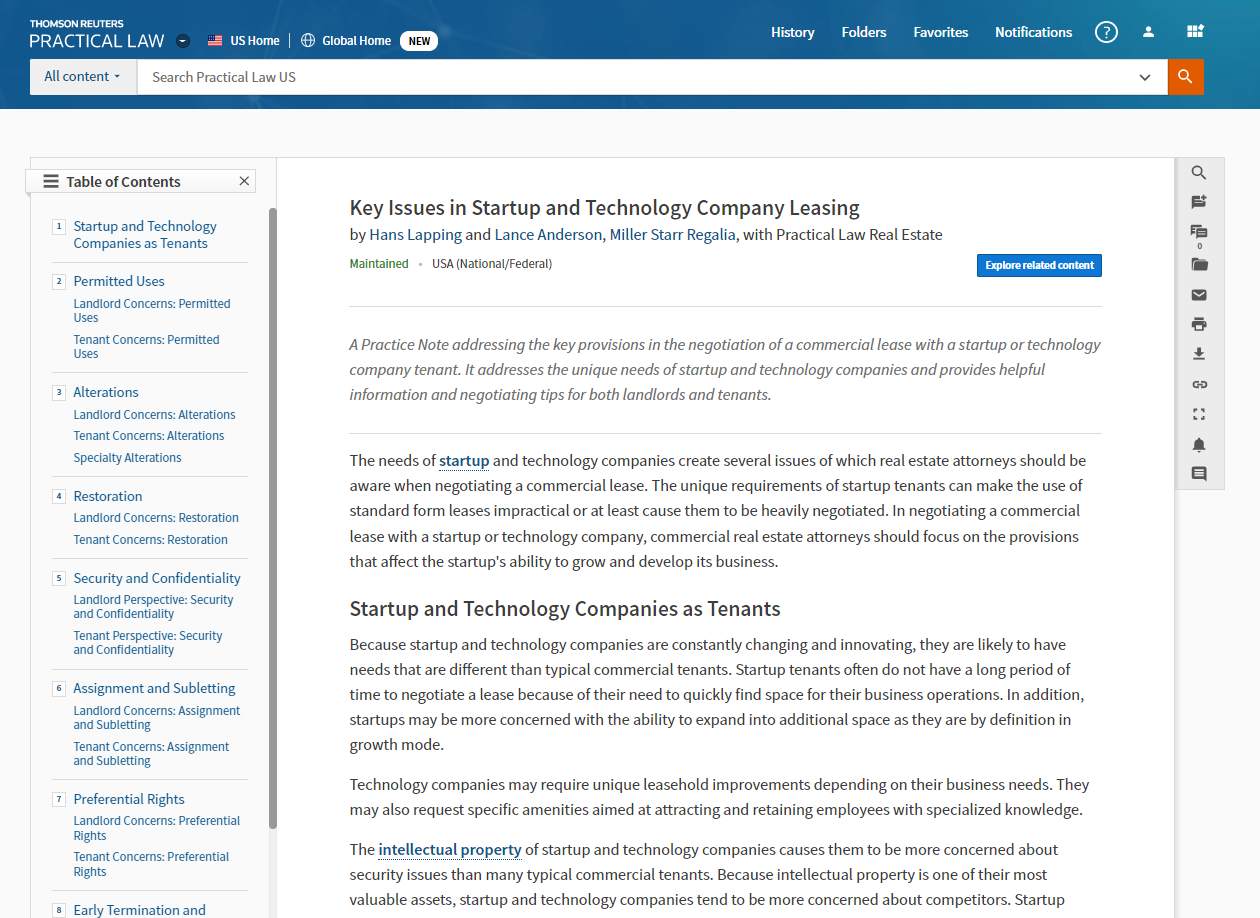Open the help question mark icon
This screenshot has height=918, width=1260.
click(1106, 32)
